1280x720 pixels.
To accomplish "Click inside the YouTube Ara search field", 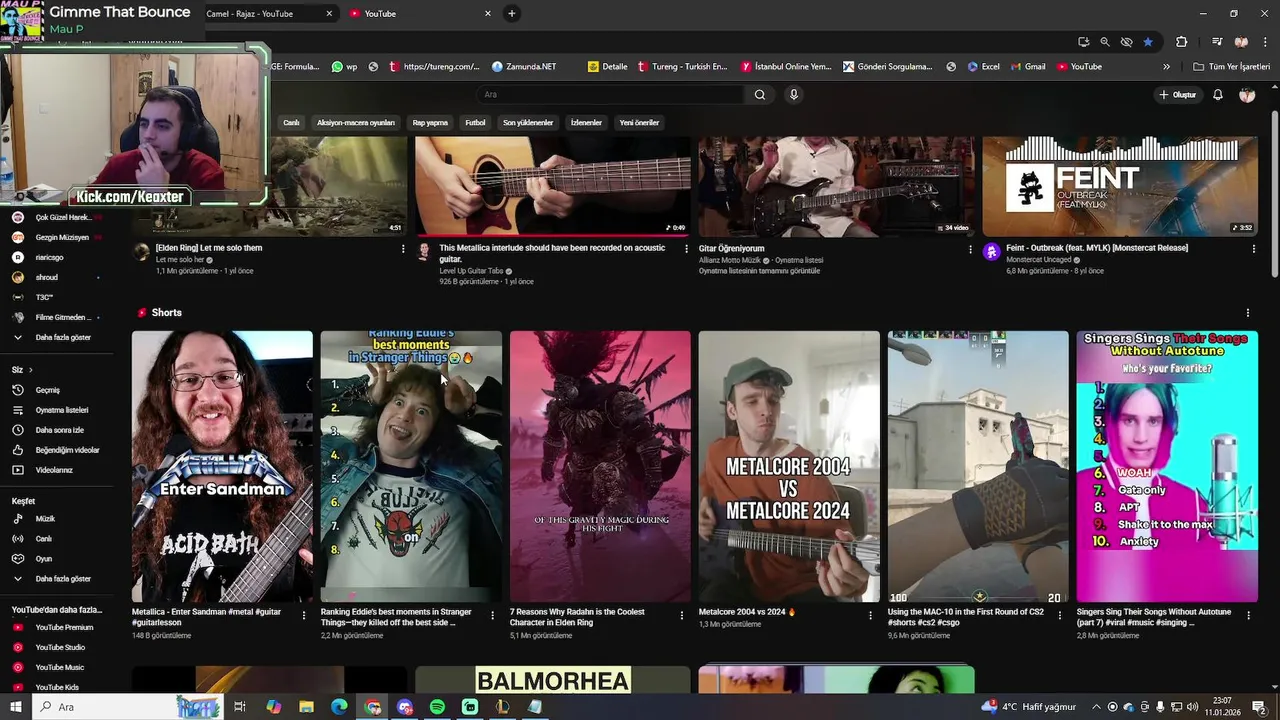I will point(610,95).
